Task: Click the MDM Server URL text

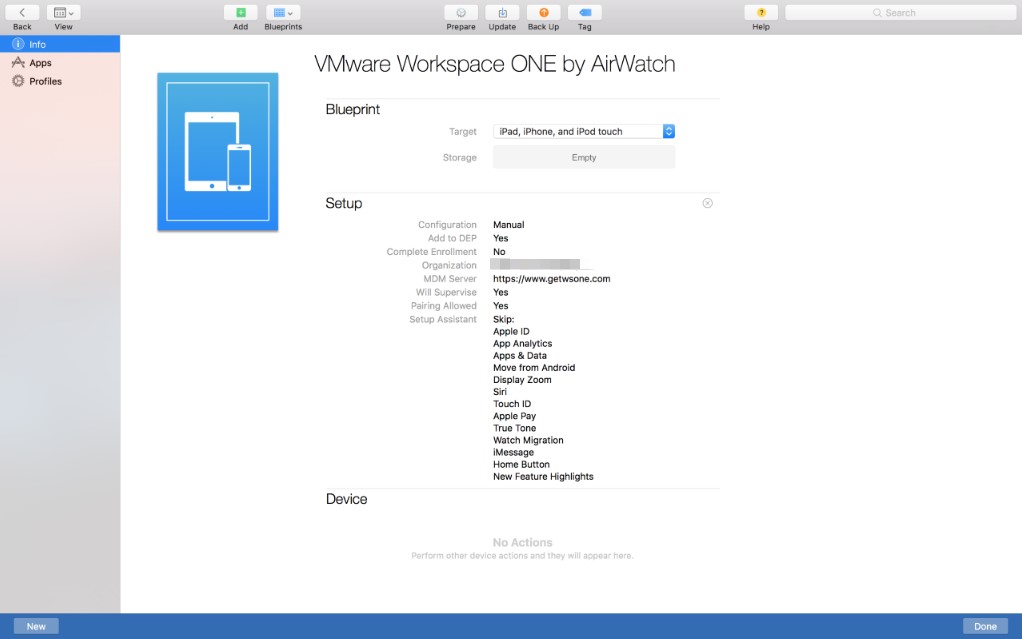Action: point(551,279)
